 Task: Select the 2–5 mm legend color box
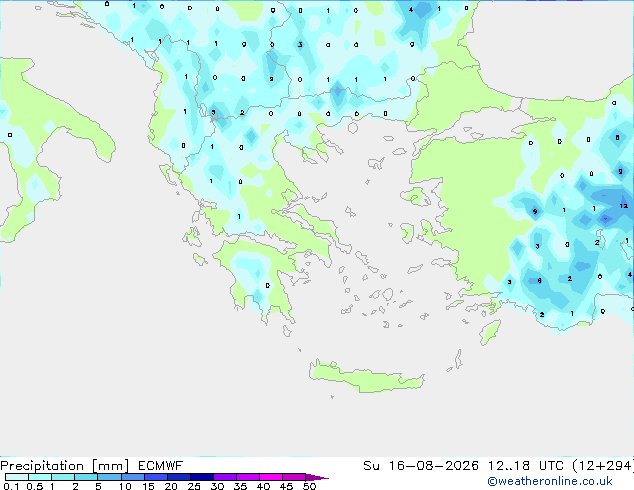click(86, 477)
